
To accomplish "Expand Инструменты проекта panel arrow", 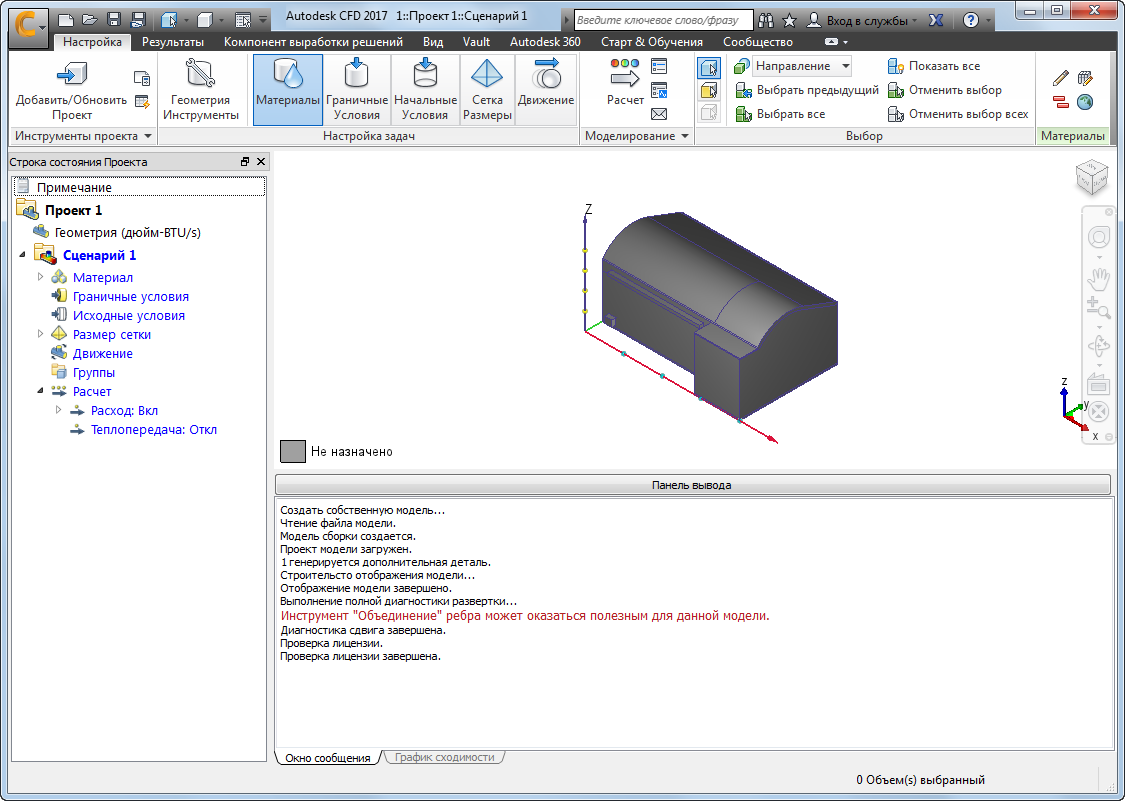I will [x=148, y=136].
